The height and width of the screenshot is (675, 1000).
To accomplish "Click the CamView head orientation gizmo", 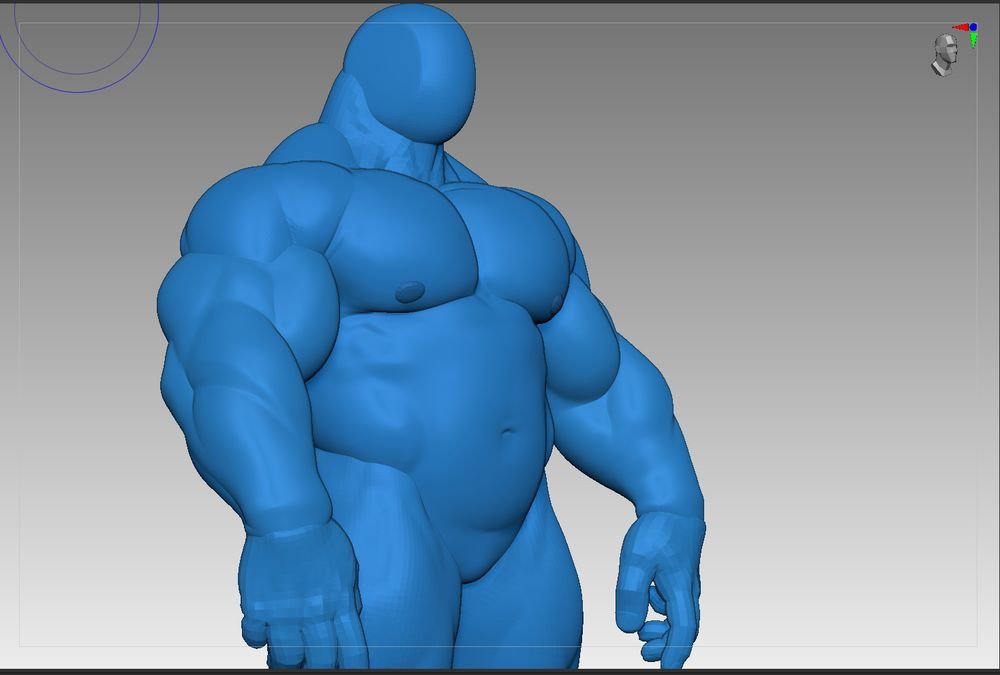I will pyautogui.click(x=945, y=55).
